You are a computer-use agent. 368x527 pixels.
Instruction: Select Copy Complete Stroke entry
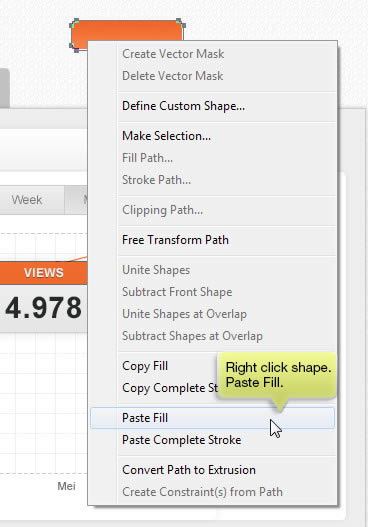pos(170,388)
